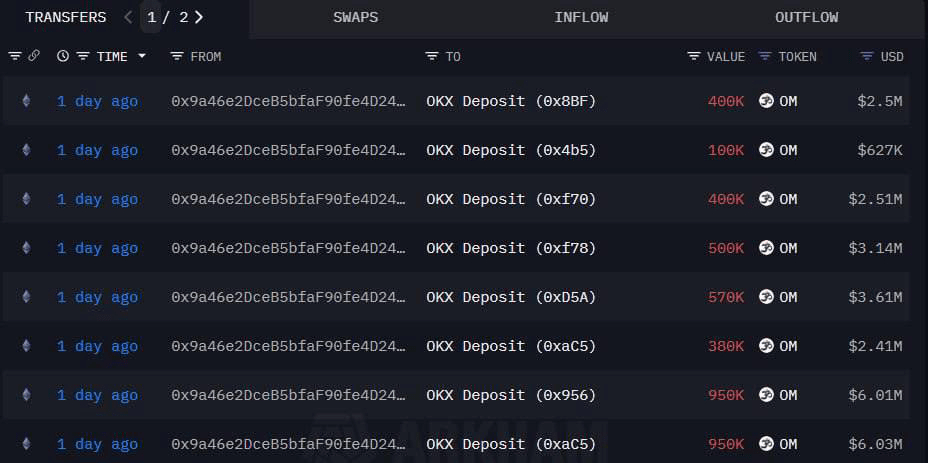Click the clock icon beside TIME

[63, 56]
